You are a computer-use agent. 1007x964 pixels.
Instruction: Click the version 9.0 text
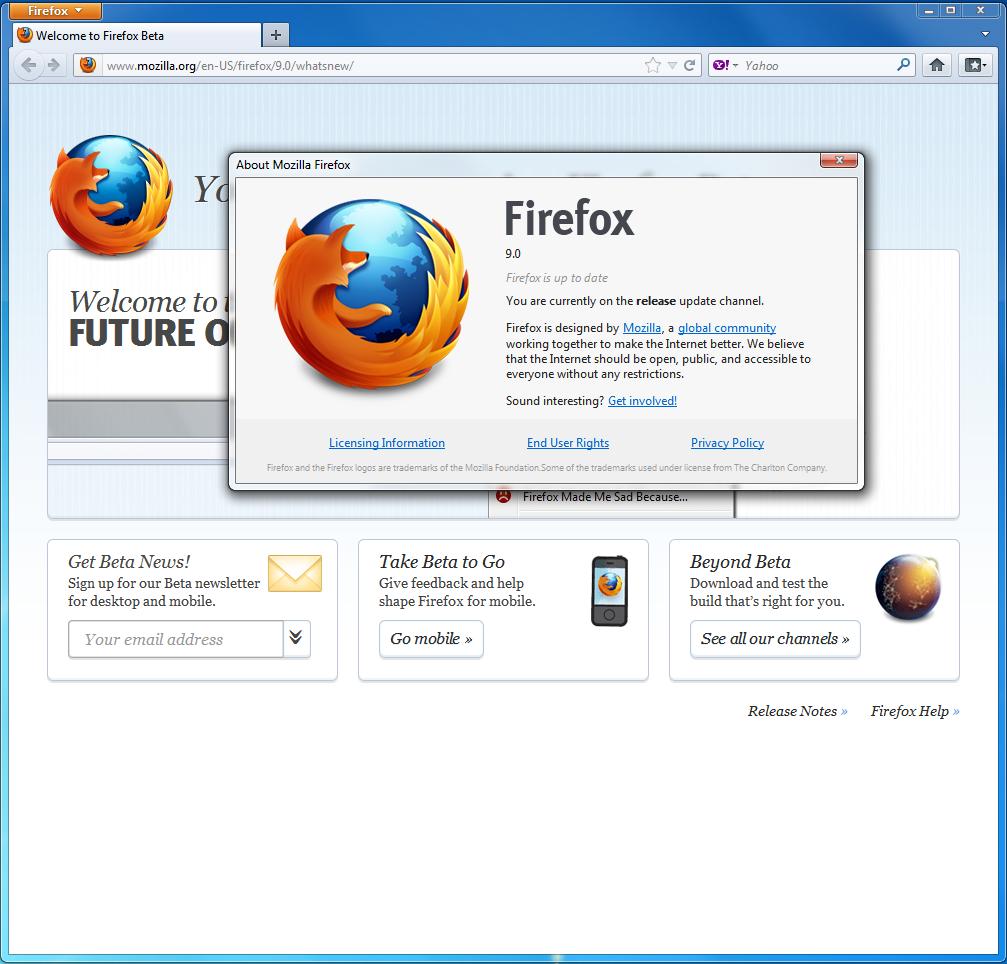(513, 254)
